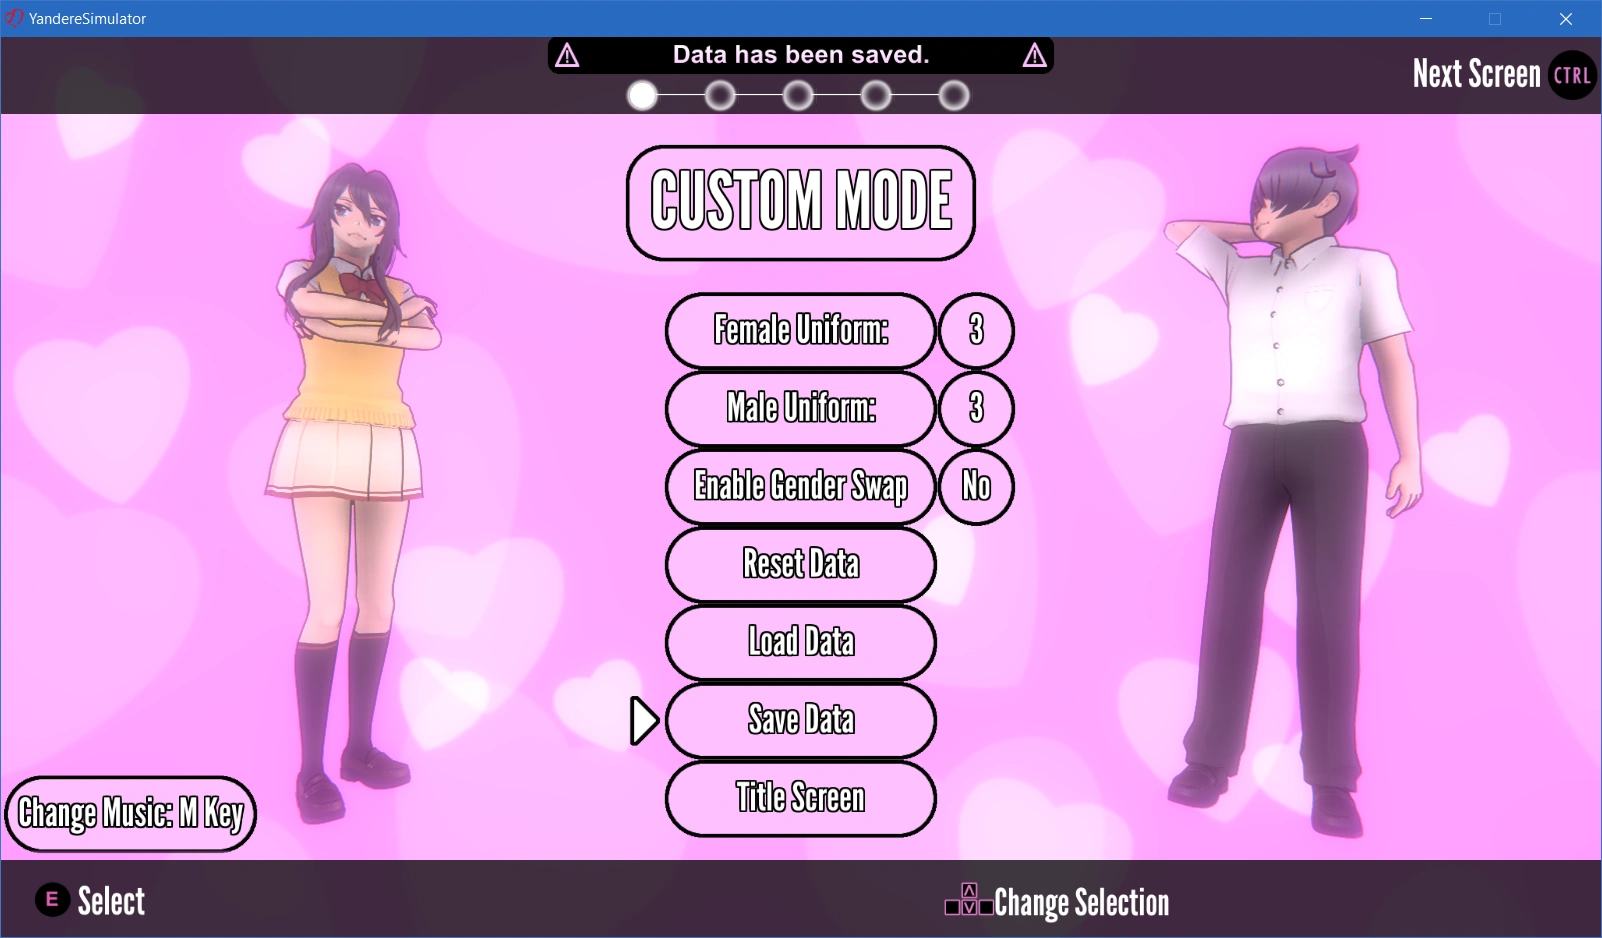The height and width of the screenshot is (938, 1602).
Task: Toggle Enable Gender Swap setting
Action: click(800, 487)
